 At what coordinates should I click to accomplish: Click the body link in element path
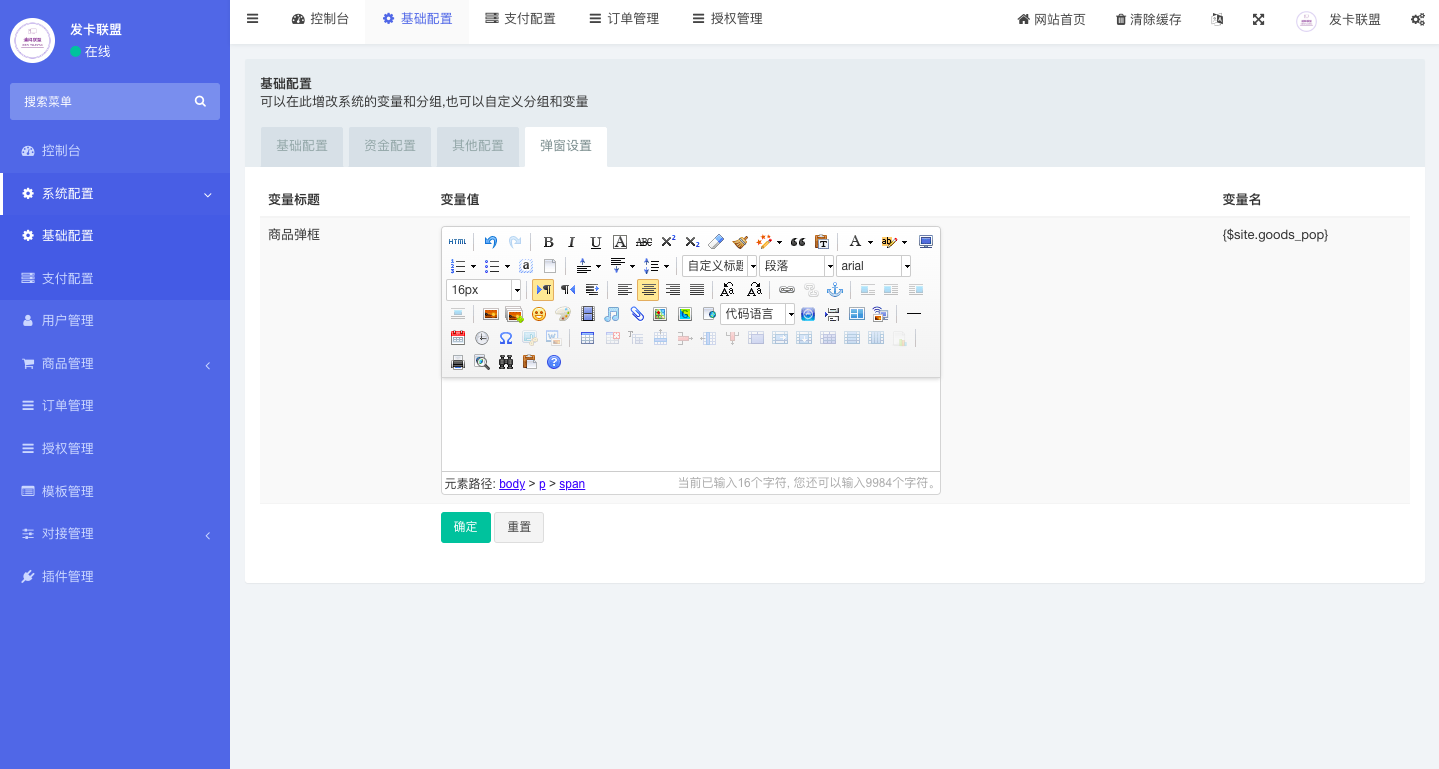click(512, 484)
